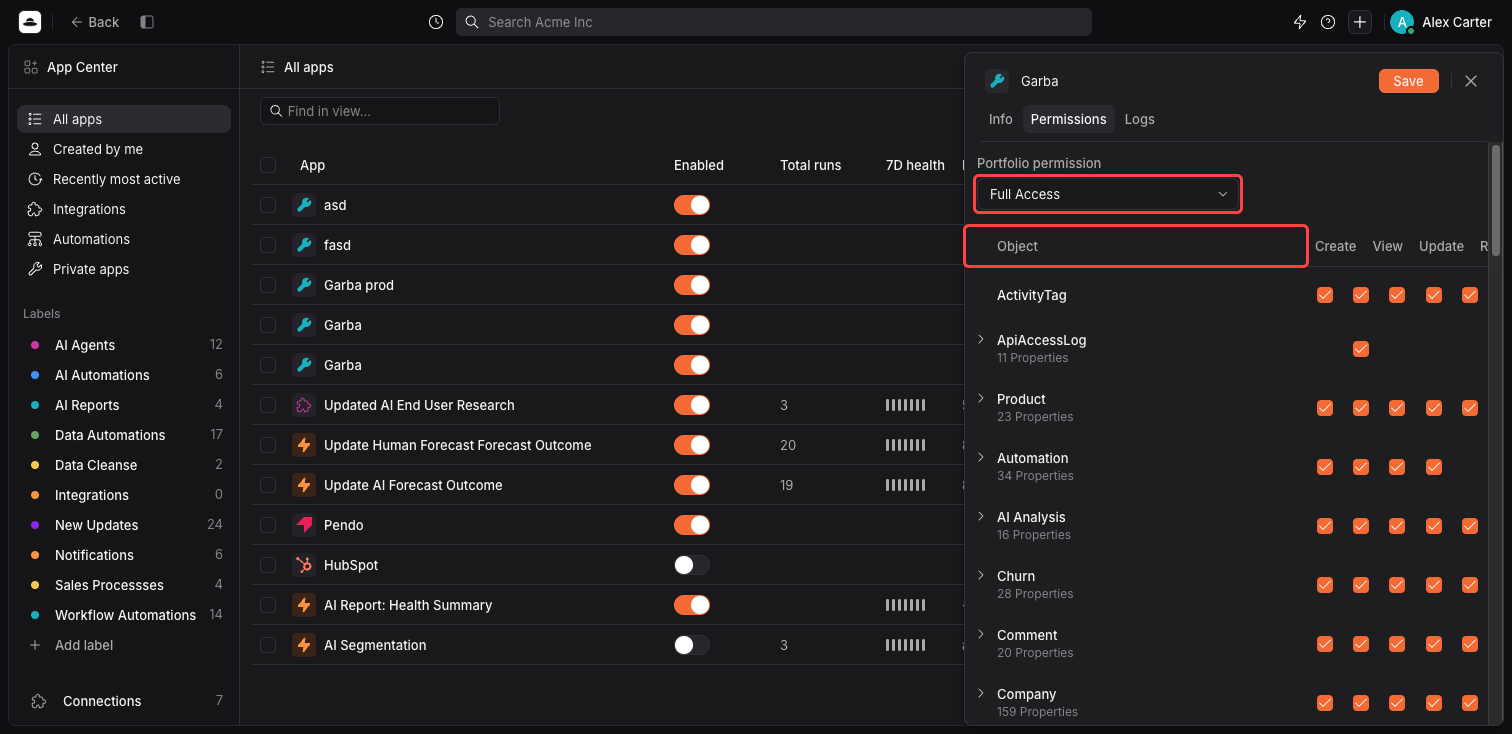The image size is (1512, 734).
Task: Click the lightning icon for Update AI Forecast Outcome
Action: pos(304,485)
